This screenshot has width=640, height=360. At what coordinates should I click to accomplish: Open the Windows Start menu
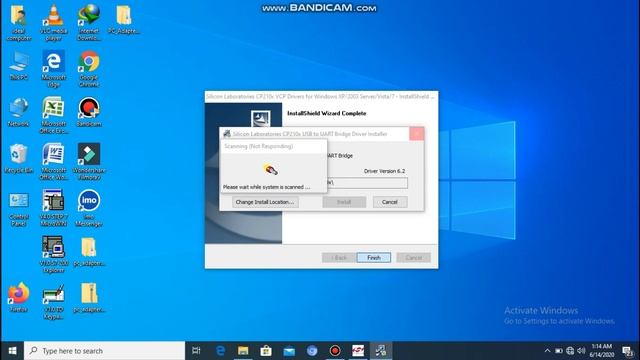point(12,351)
